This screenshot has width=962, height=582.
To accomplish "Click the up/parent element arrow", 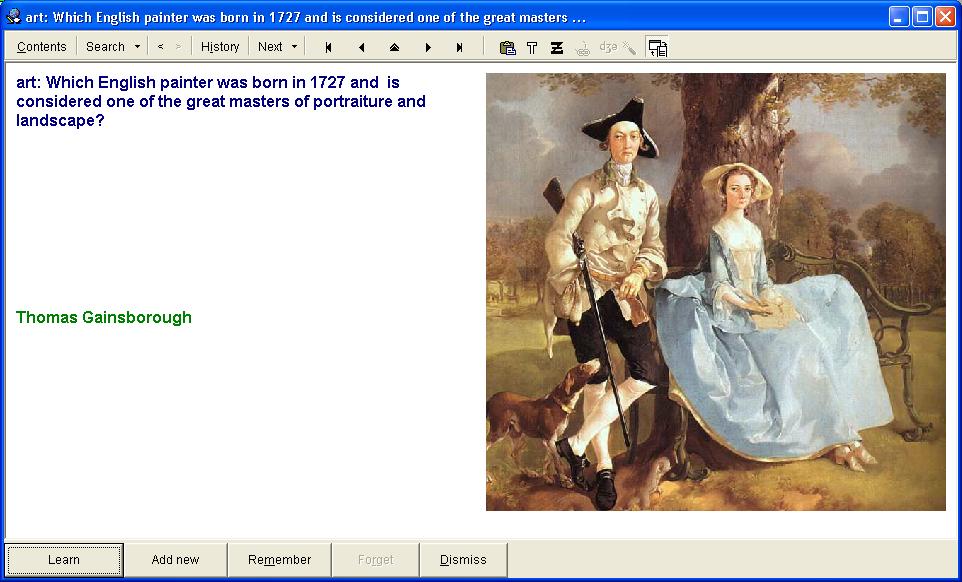I will coord(394,47).
